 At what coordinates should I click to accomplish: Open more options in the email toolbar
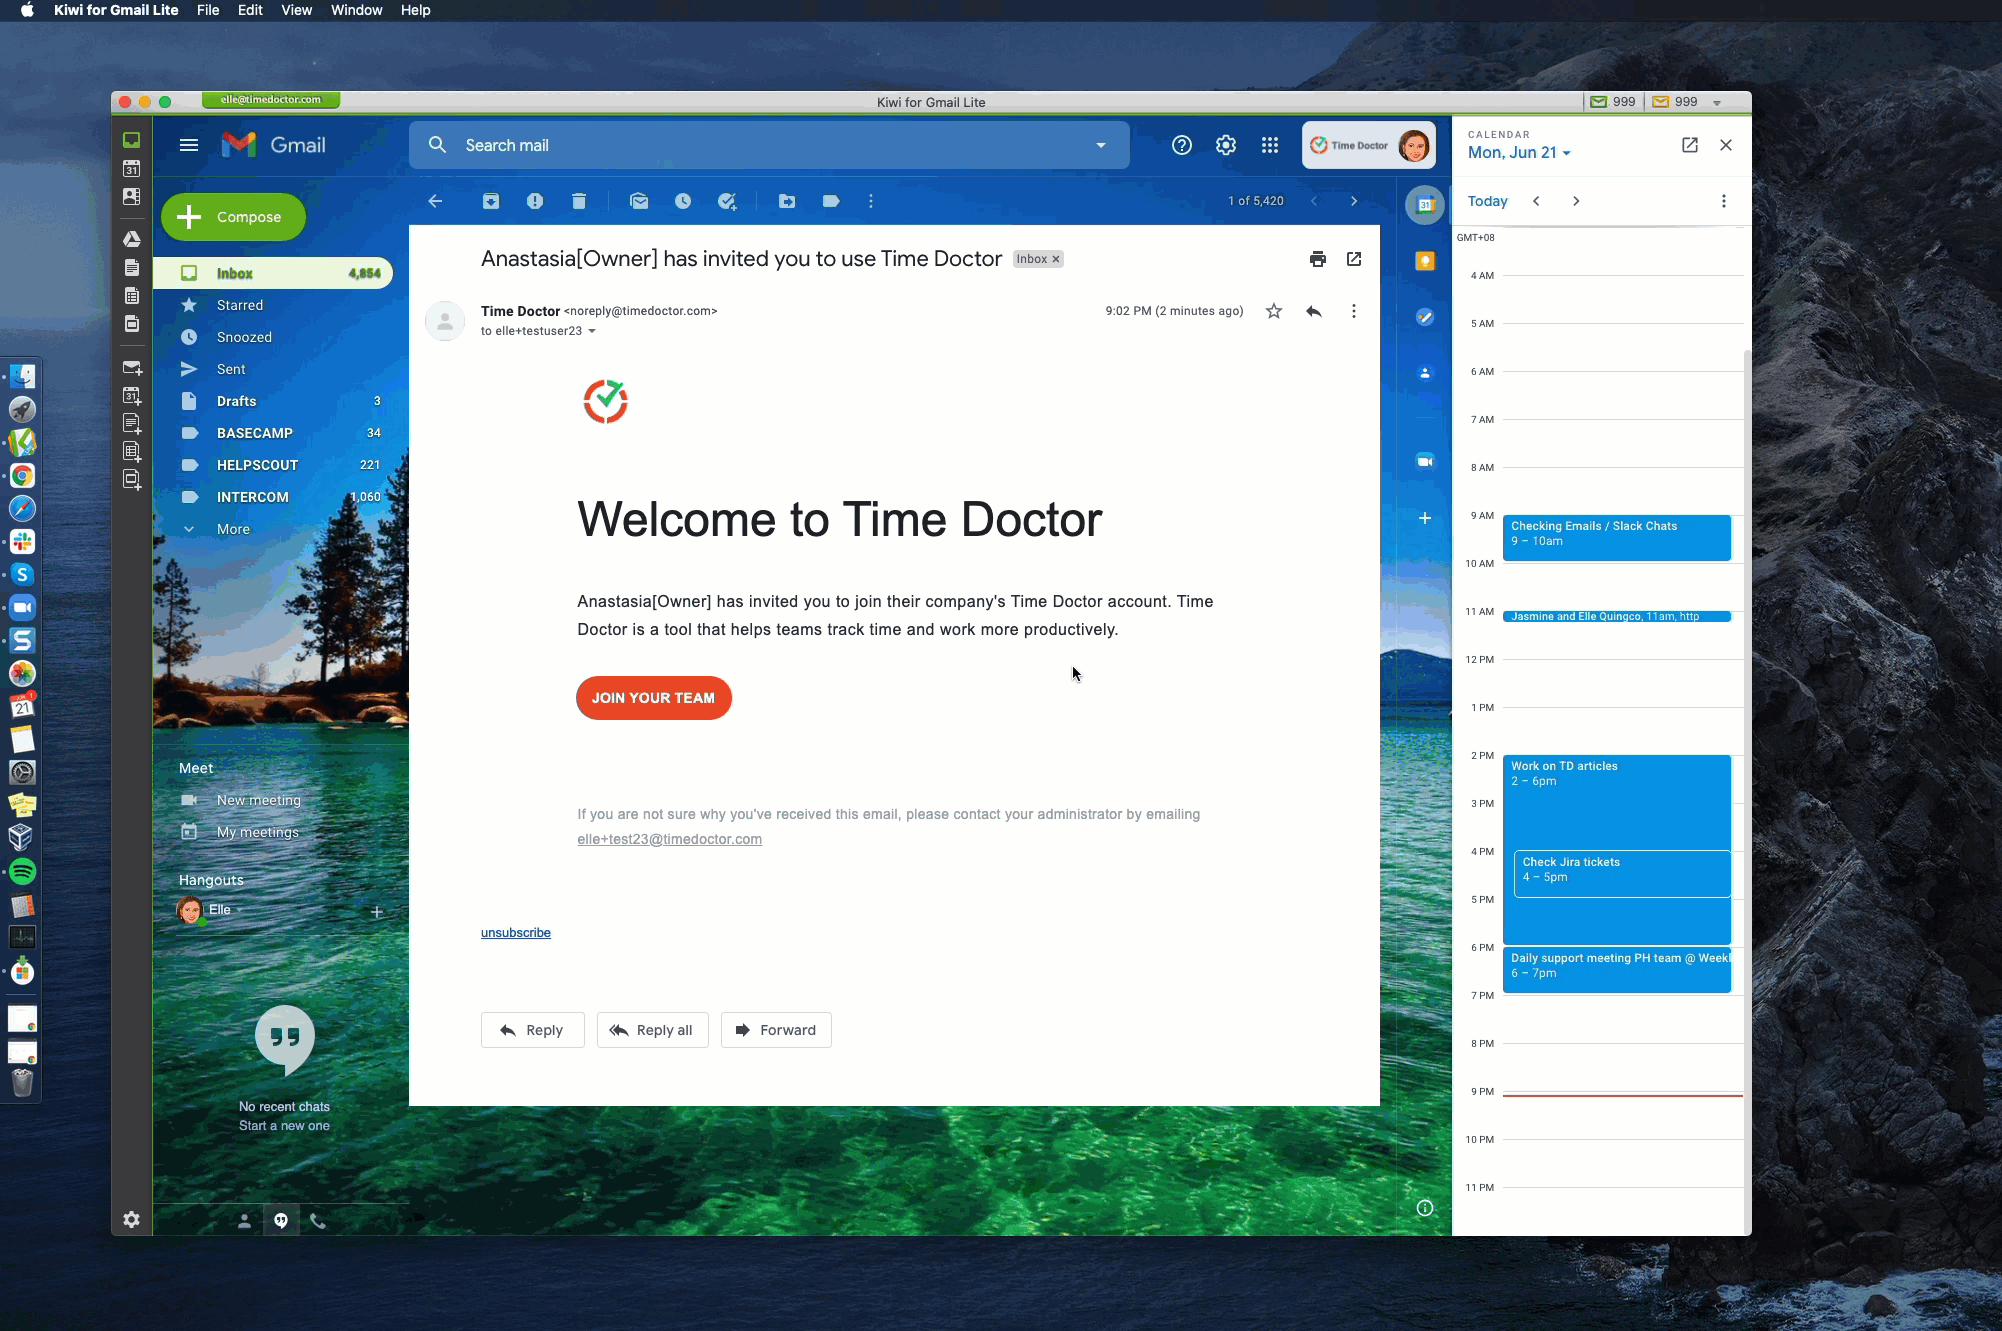tap(871, 201)
